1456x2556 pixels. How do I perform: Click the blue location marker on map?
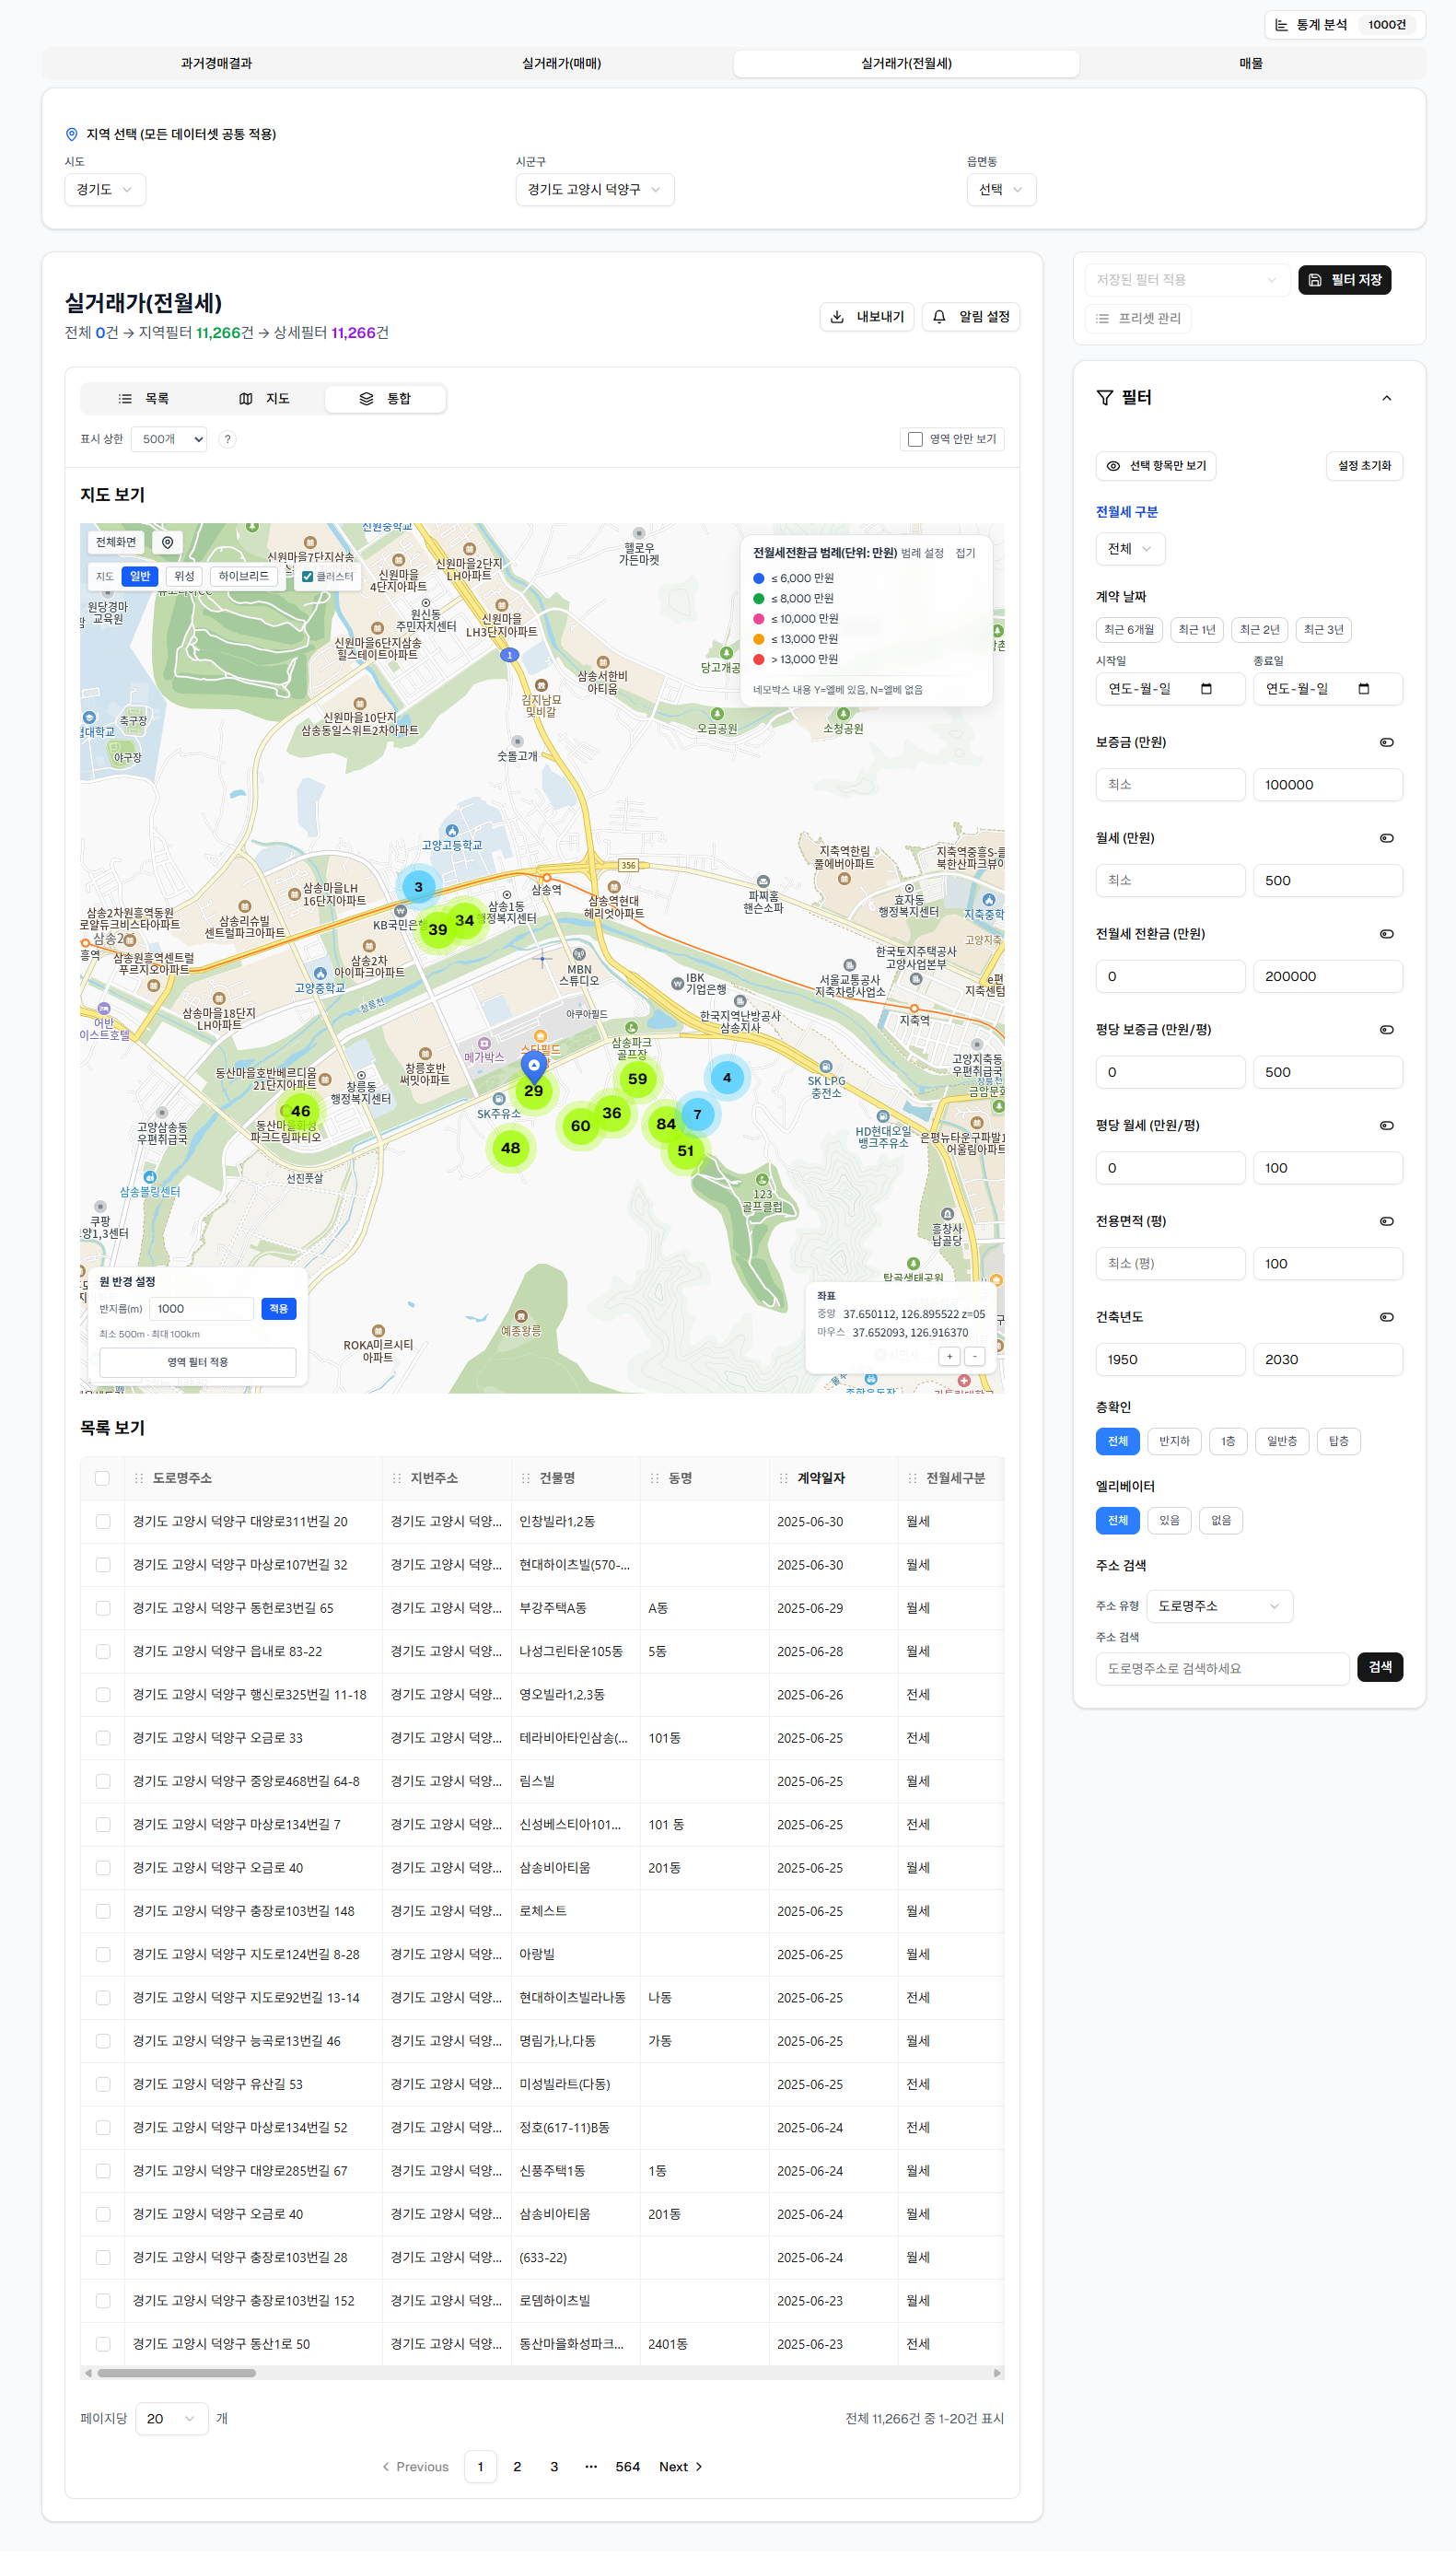[534, 1066]
